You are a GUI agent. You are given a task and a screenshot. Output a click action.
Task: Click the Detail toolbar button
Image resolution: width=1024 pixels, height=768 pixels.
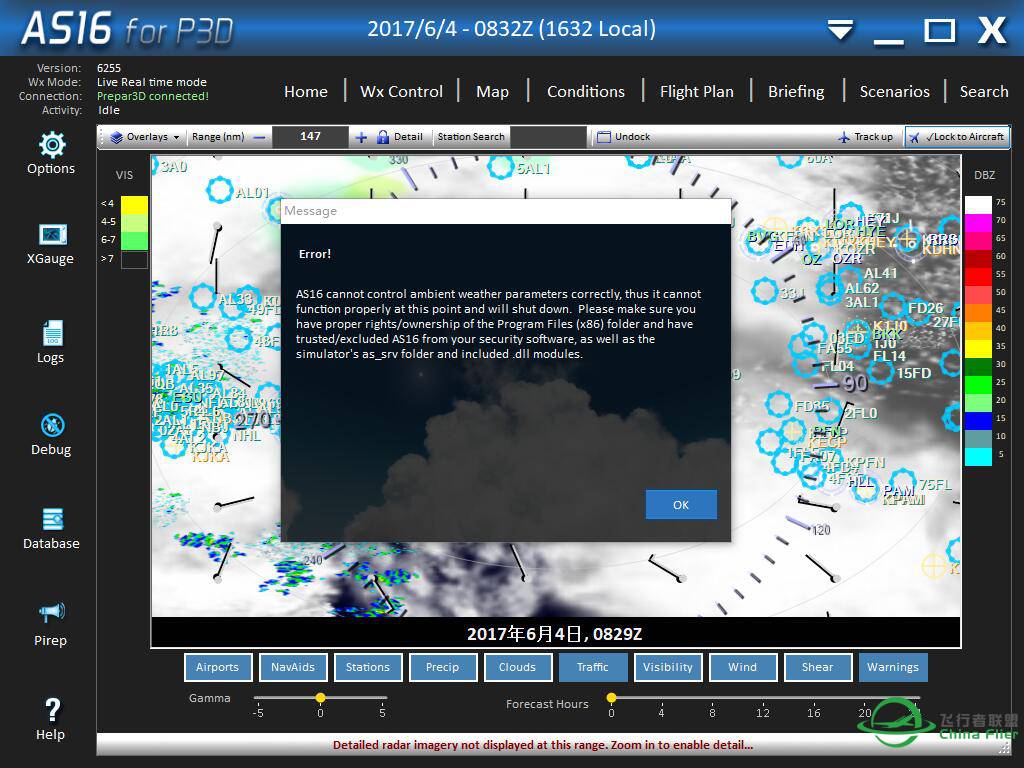pyautogui.click(x=400, y=137)
